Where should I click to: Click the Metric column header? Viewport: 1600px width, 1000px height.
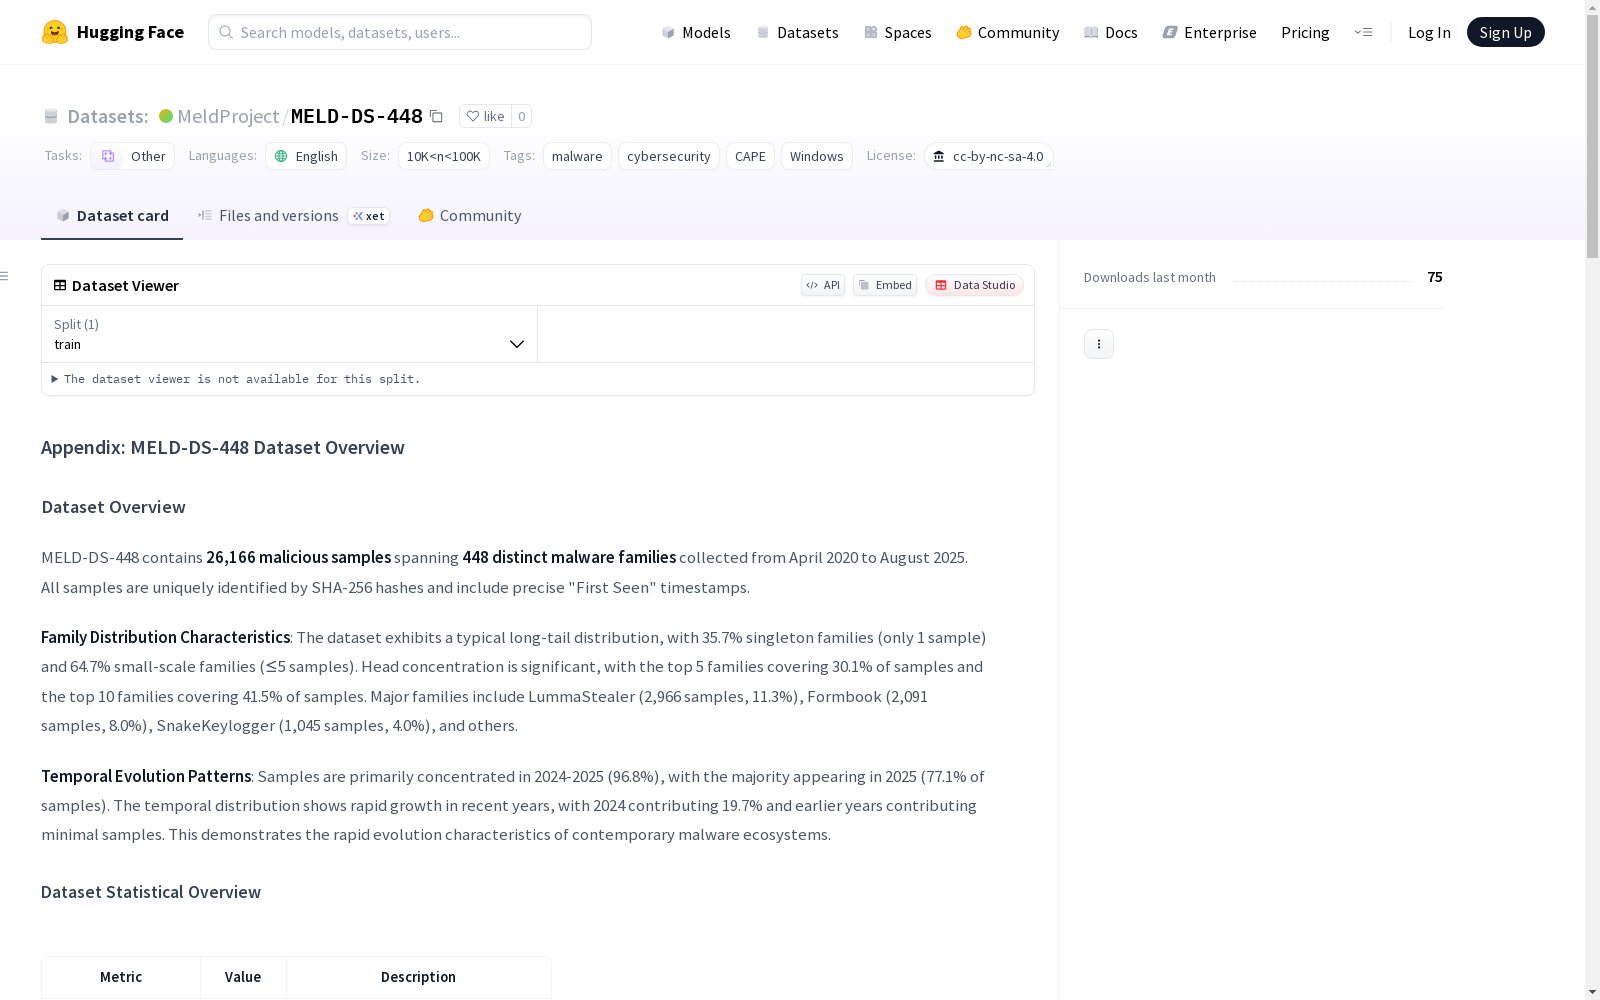(121, 977)
